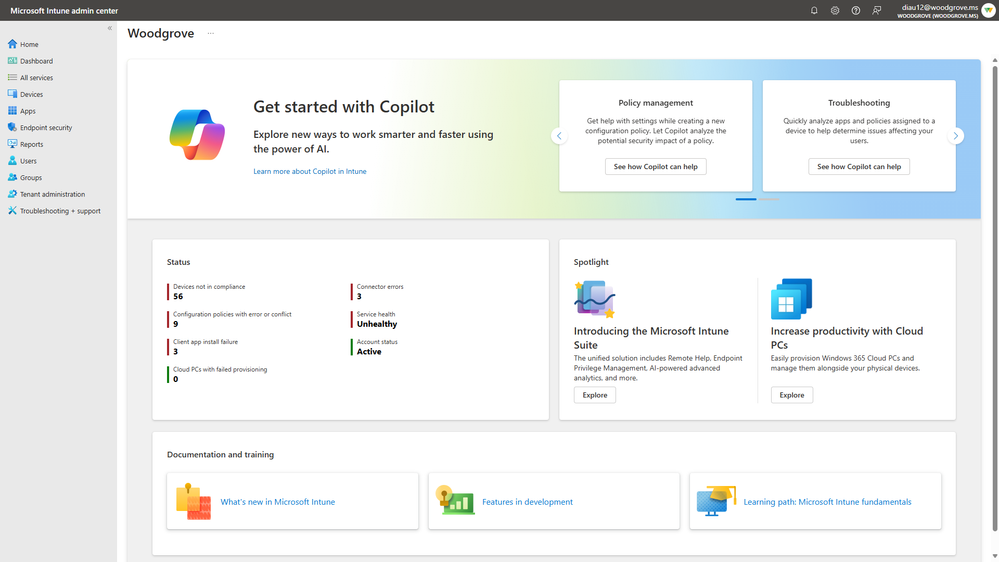Image resolution: width=999 pixels, height=562 pixels.
Task: Click See how Copilot can help under Policy management
Action: (x=656, y=166)
